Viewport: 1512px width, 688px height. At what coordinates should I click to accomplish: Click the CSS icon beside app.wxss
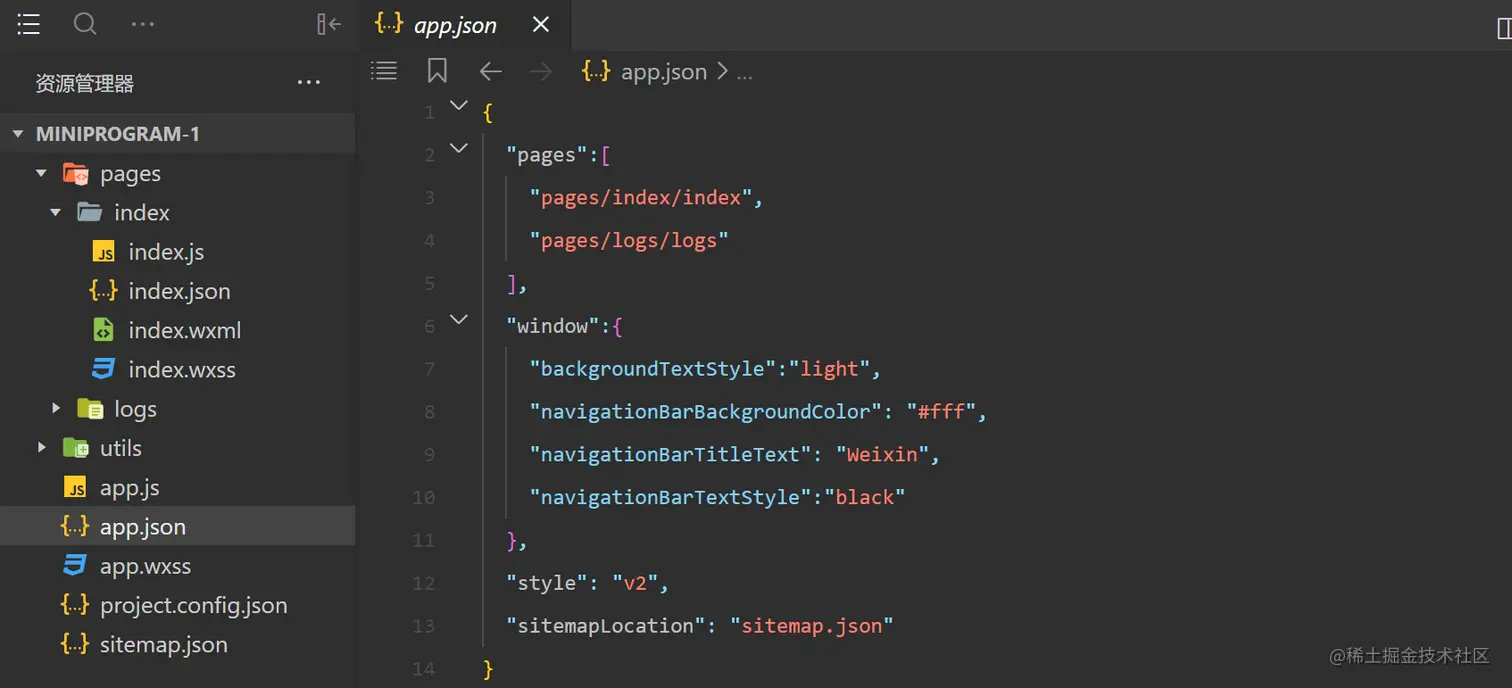coord(75,565)
